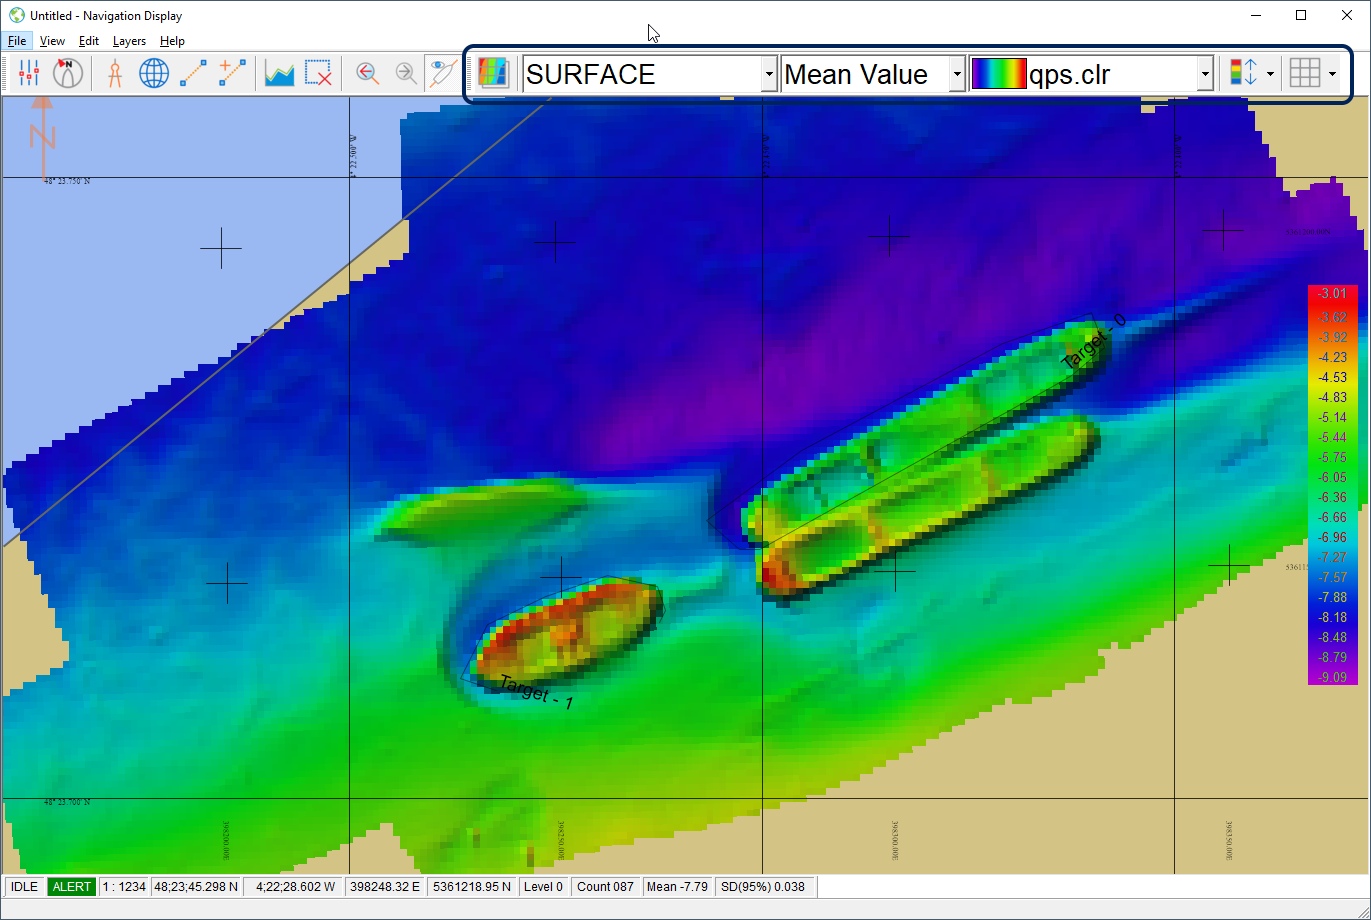Image resolution: width=1371 pixels, height=920 pixels.
Task: Click the clear selection rectangle icon
Action: click(318, 73)
